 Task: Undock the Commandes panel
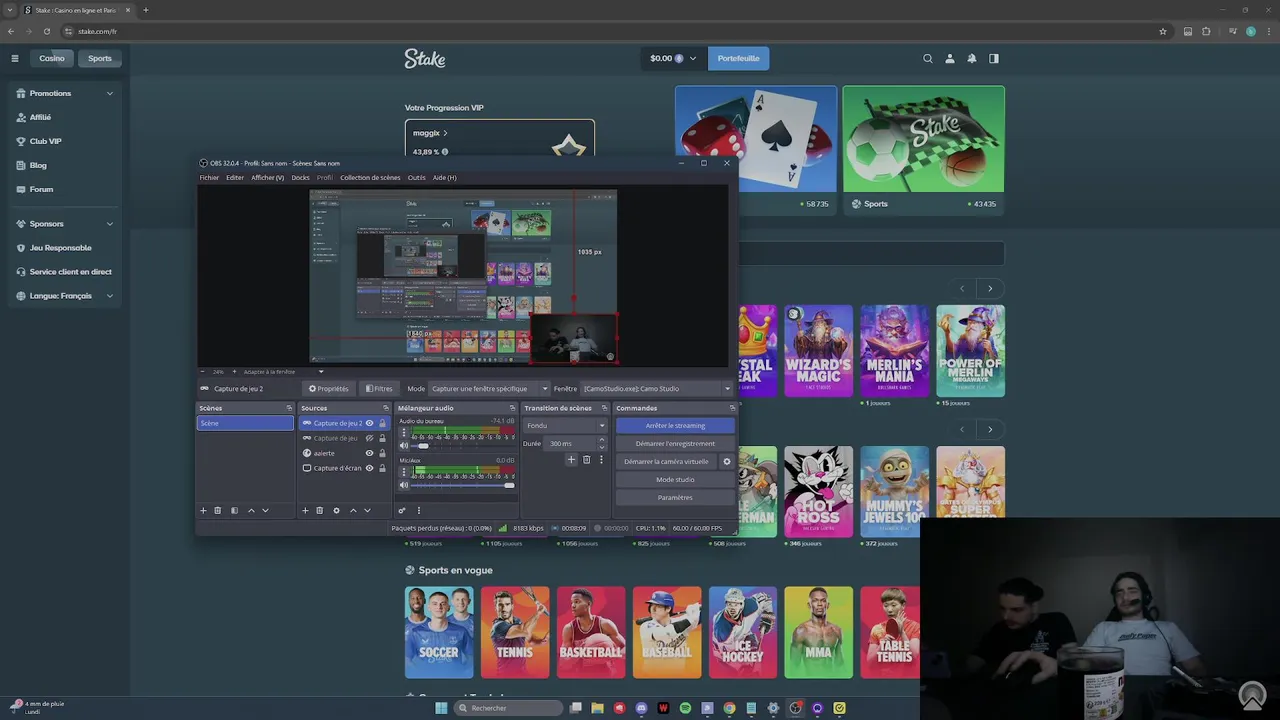[732, 408]
